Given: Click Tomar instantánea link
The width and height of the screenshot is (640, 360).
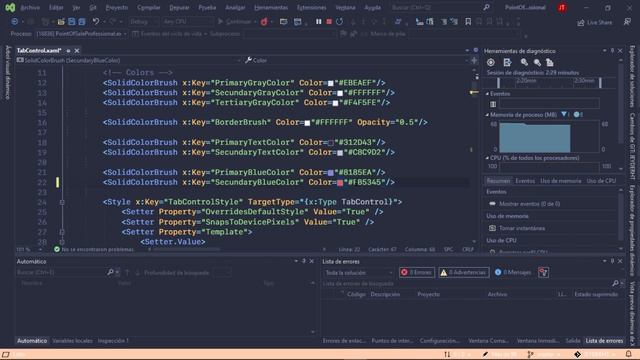Looking at the screenshot, I should pos(522,228).
